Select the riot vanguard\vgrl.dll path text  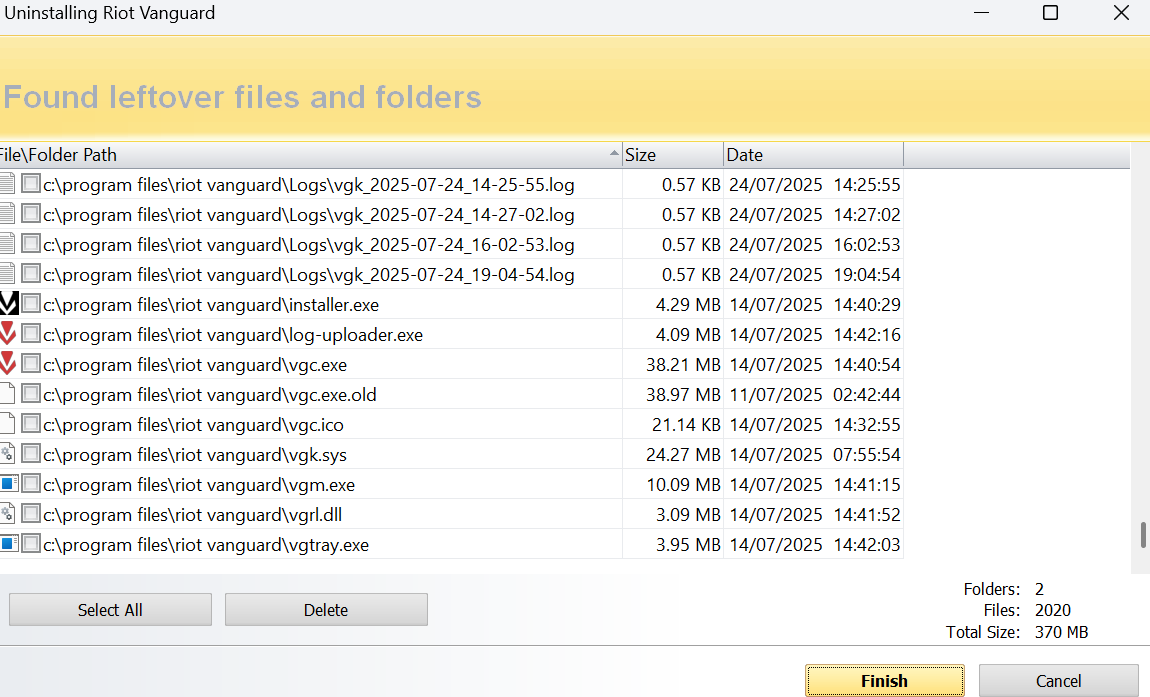pos(193,516)
